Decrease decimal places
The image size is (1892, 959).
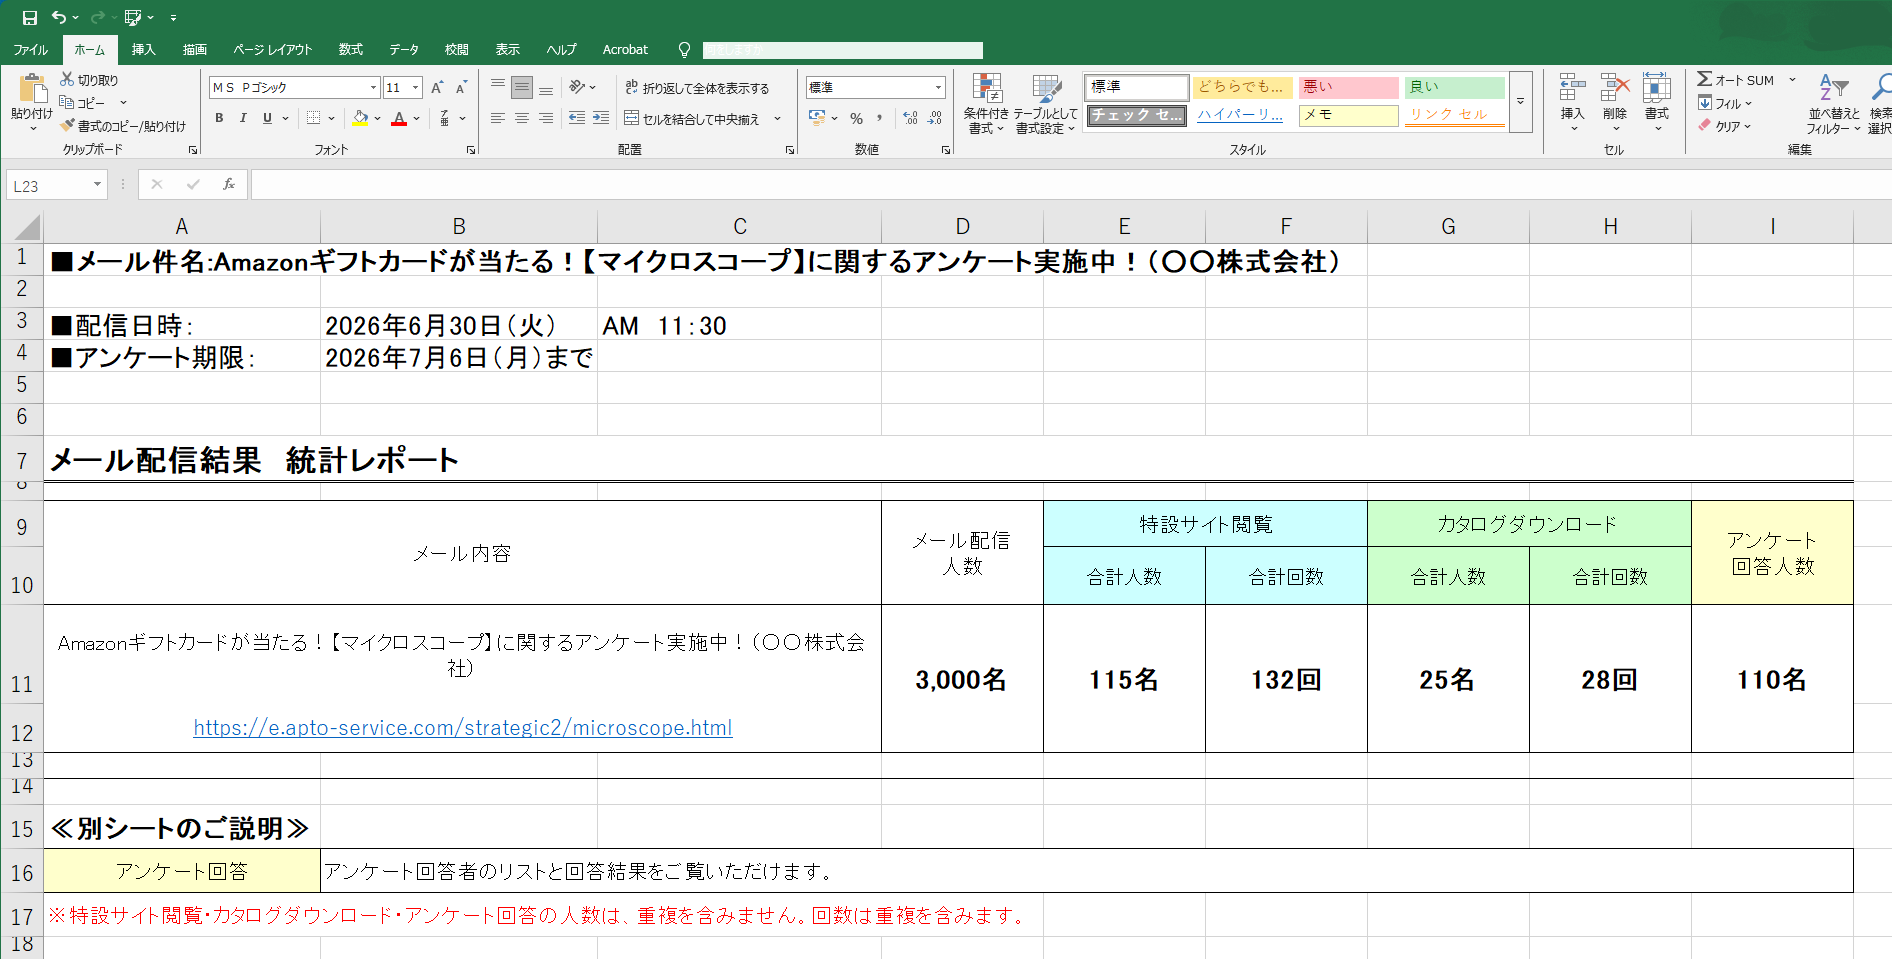(935, 118)
